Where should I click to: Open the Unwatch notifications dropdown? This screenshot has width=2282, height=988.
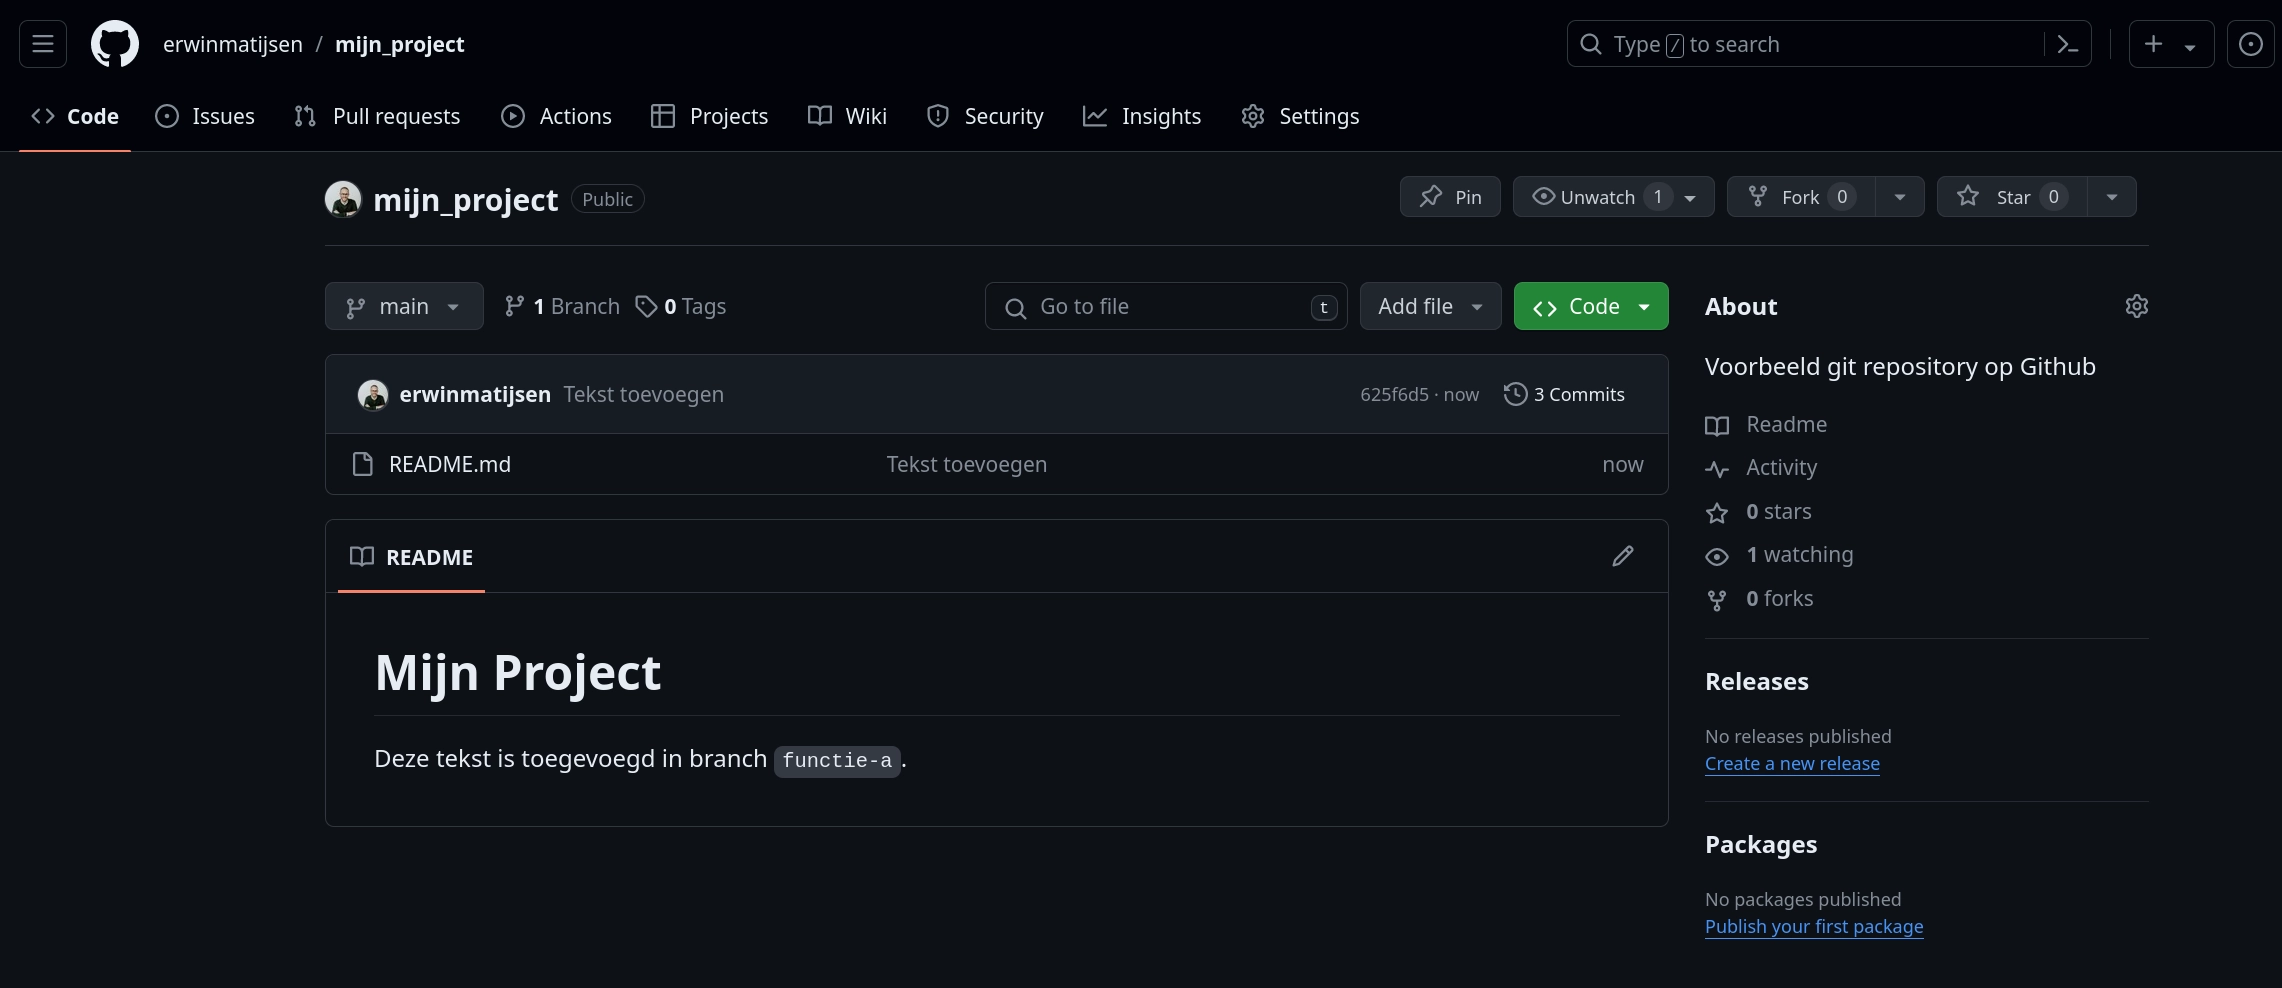click(x=1614, y=197)
